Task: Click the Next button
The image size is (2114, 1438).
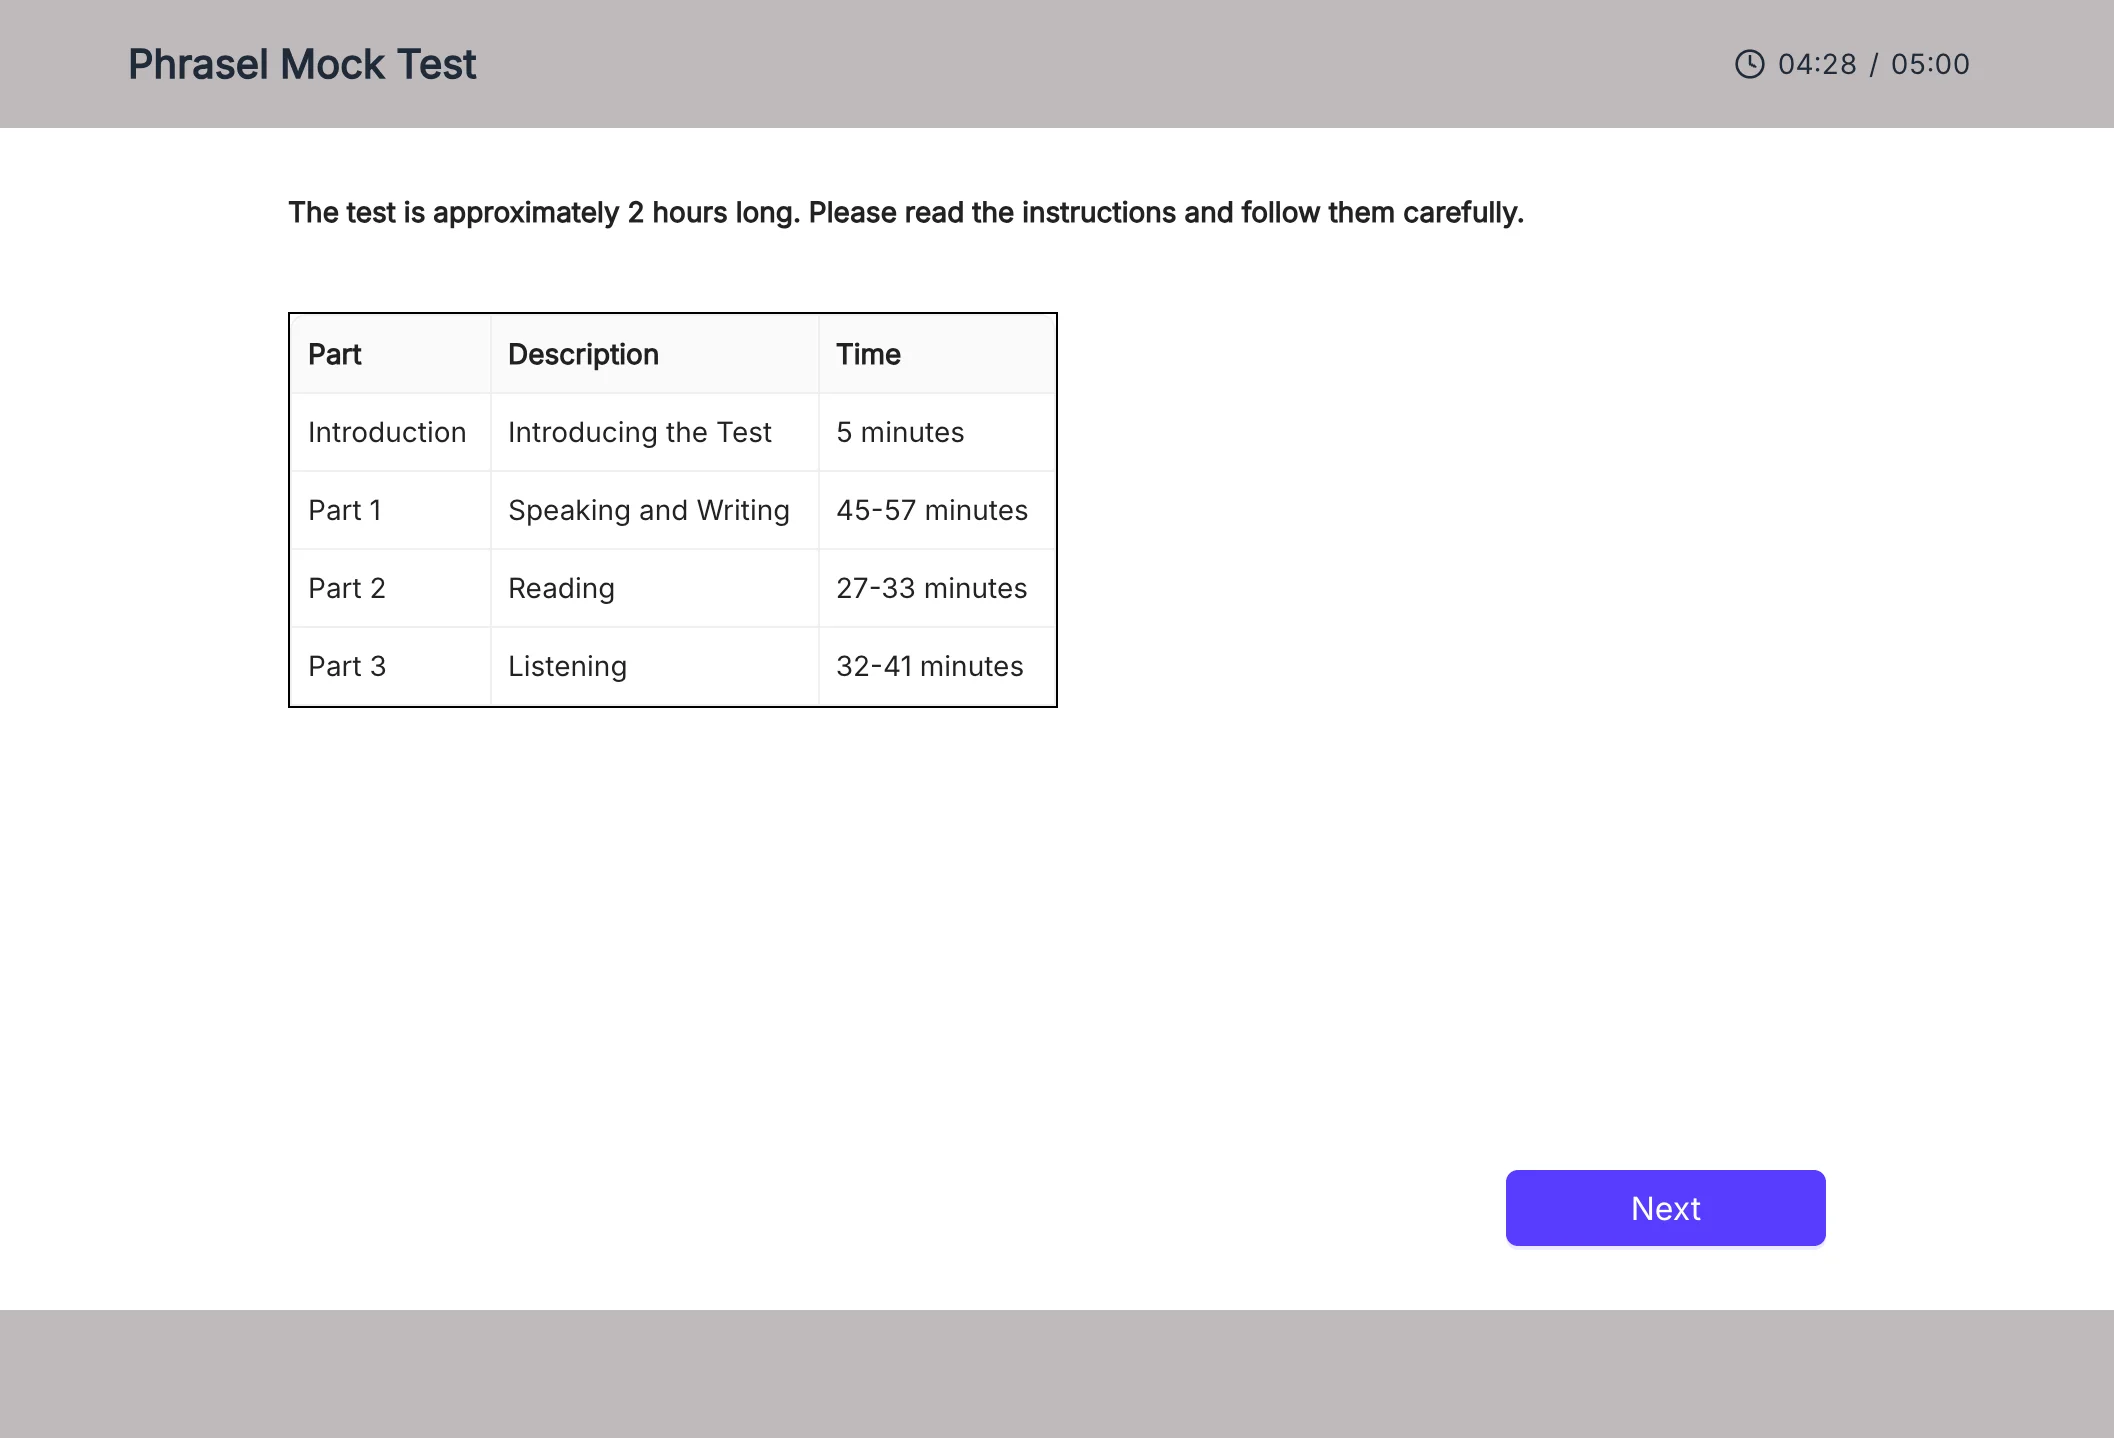Action: pyautogui.click(x=1665, y=1208)
